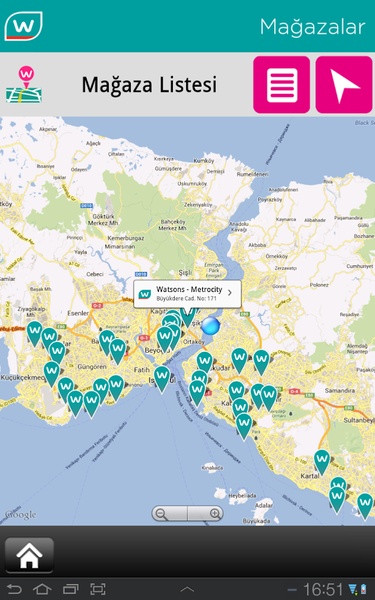Tap the Android back button
375x600 pixels.
pos(14,589)
